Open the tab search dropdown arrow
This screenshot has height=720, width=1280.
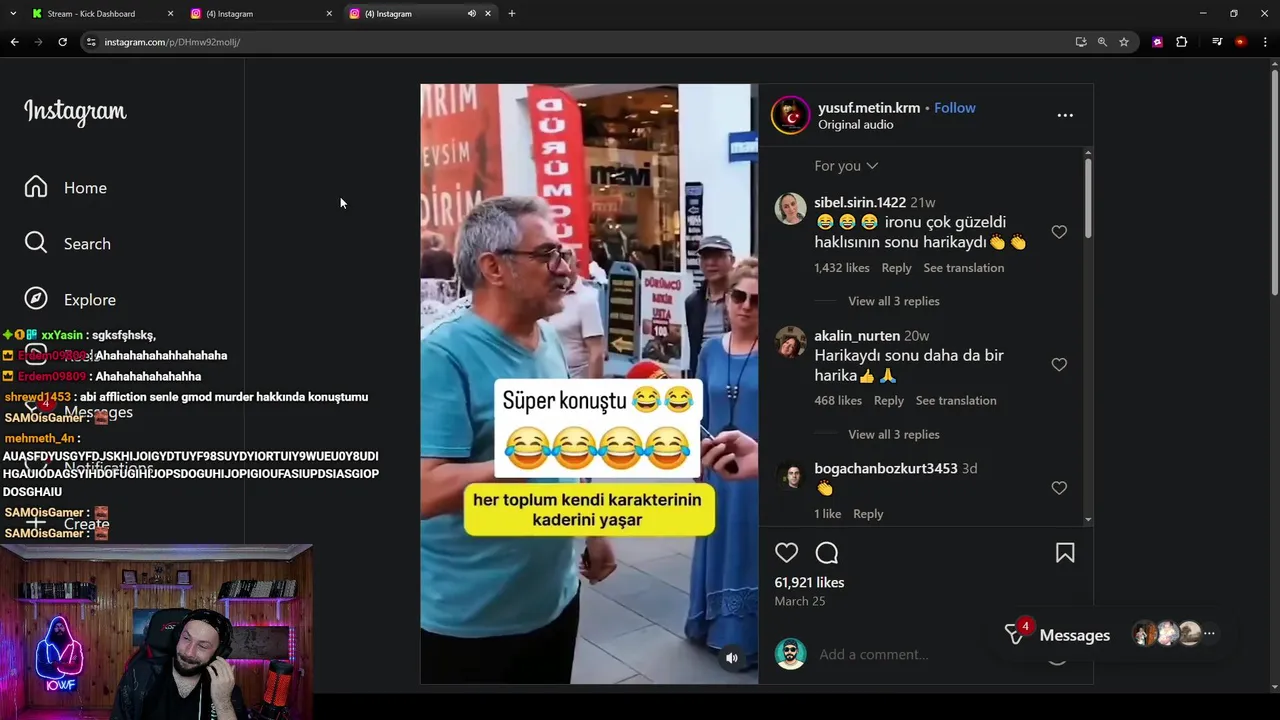click(x=13, y=14)
